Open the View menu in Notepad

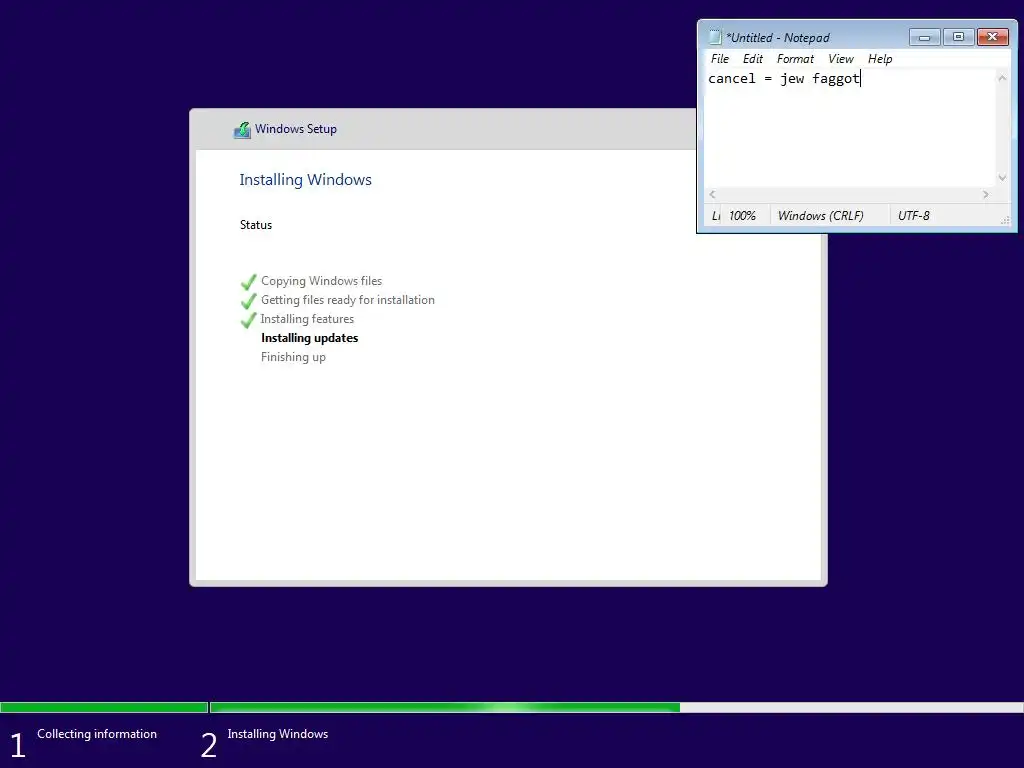tap(840, 59)
